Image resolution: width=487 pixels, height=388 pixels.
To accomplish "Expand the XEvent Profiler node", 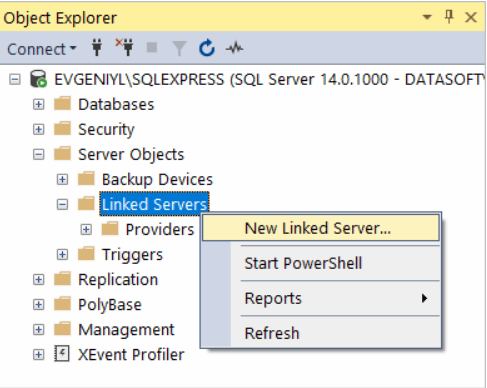I will [x=38, y=355].
